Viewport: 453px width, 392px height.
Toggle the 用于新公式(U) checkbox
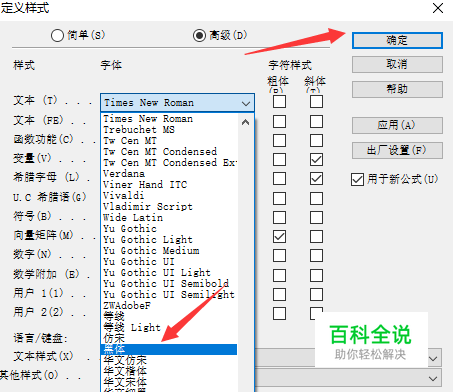[x=357, y=179]
